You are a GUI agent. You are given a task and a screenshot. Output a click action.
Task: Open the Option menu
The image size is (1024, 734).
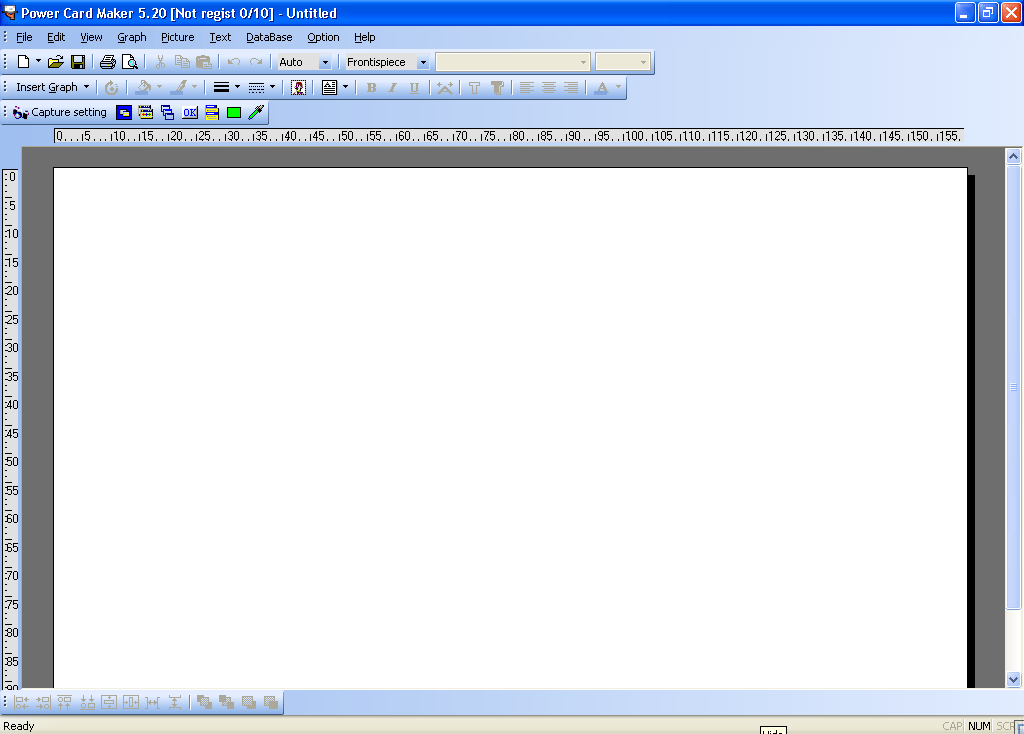click(323, 37)
